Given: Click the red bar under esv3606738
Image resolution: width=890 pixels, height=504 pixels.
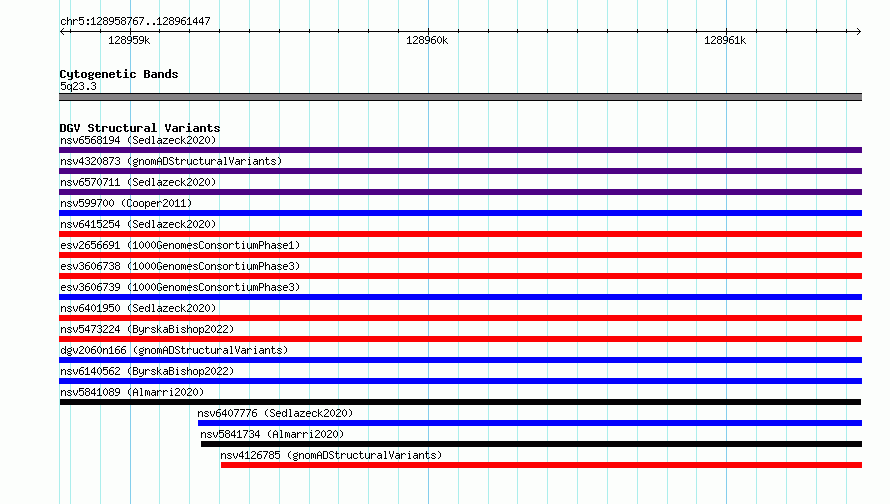Looking at the screenshot, I should pyautogui.click(x=460, y=276).
